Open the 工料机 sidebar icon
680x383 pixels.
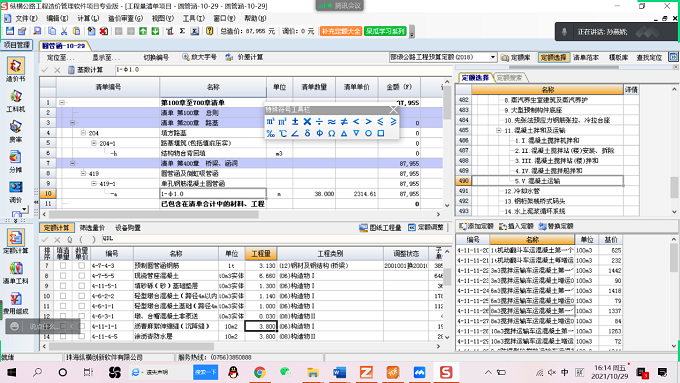pos(16,101)
